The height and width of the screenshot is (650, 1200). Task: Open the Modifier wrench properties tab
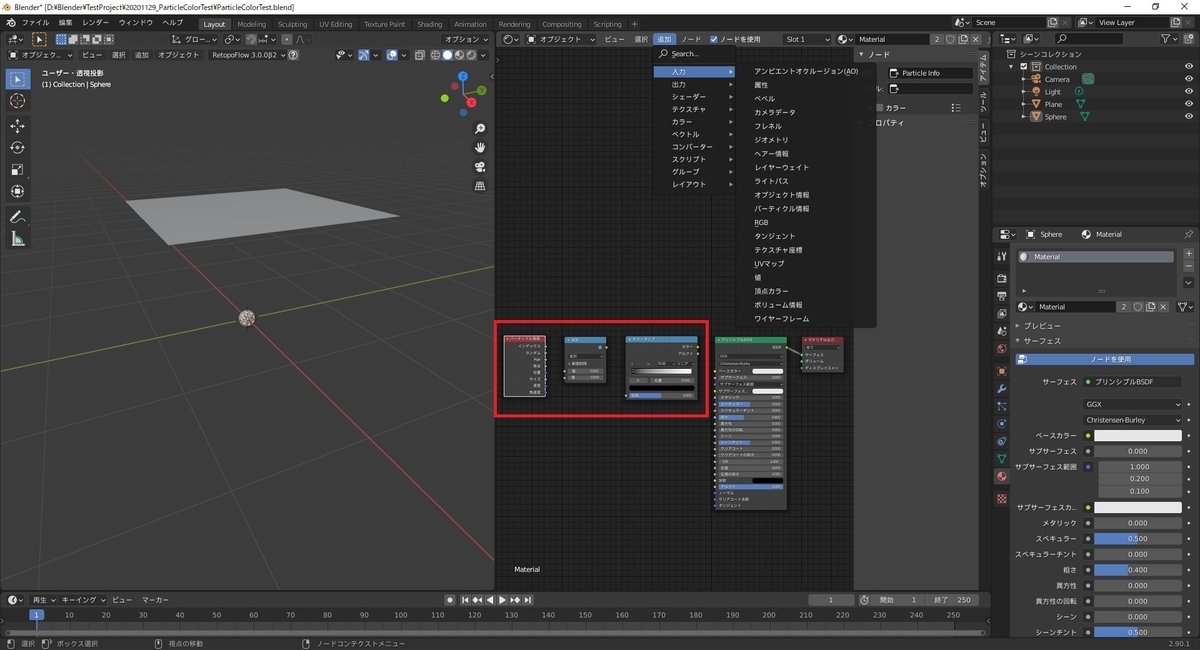coord(1002,388)
